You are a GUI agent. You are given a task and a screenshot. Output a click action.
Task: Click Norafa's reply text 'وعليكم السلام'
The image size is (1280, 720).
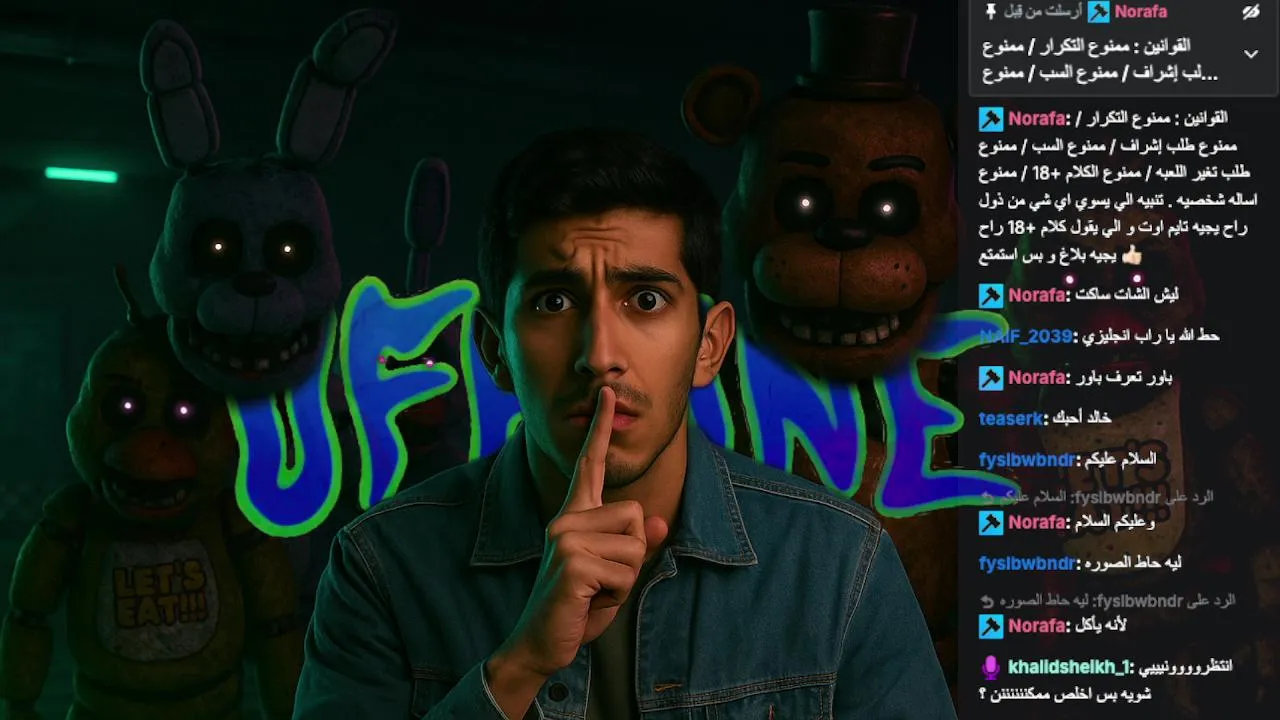[x=1116, y=522]
